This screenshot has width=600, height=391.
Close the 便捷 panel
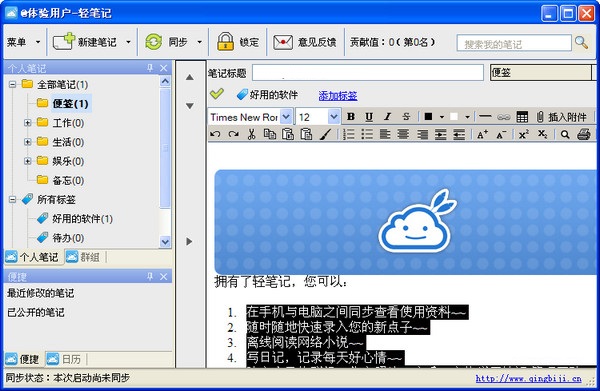pos(164,276)
